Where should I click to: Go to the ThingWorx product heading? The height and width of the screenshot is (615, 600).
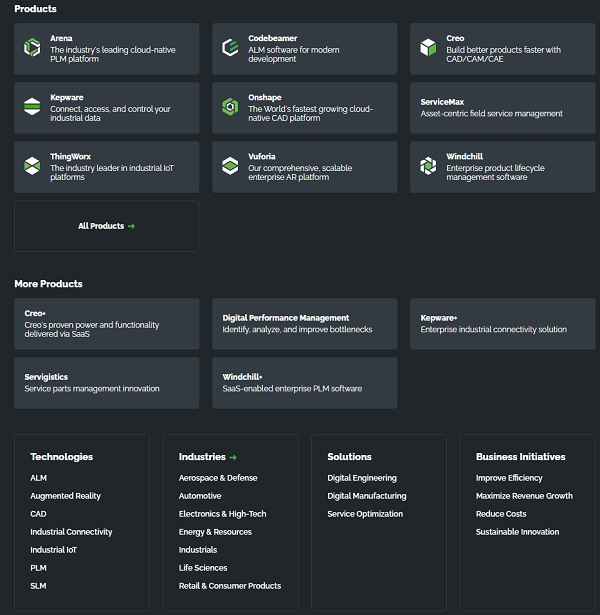pos(70,156)
